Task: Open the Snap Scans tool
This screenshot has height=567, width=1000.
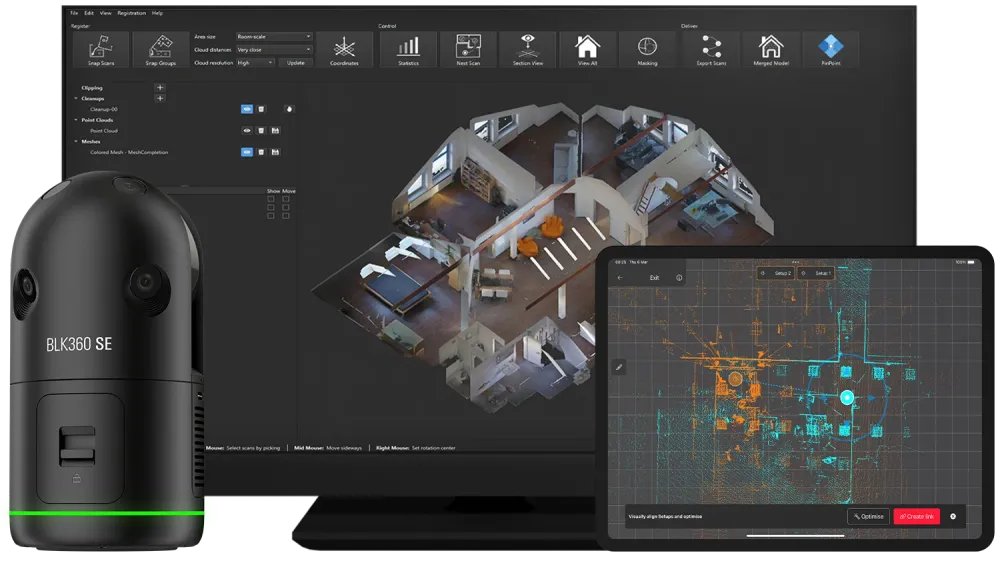Action: 101,50
